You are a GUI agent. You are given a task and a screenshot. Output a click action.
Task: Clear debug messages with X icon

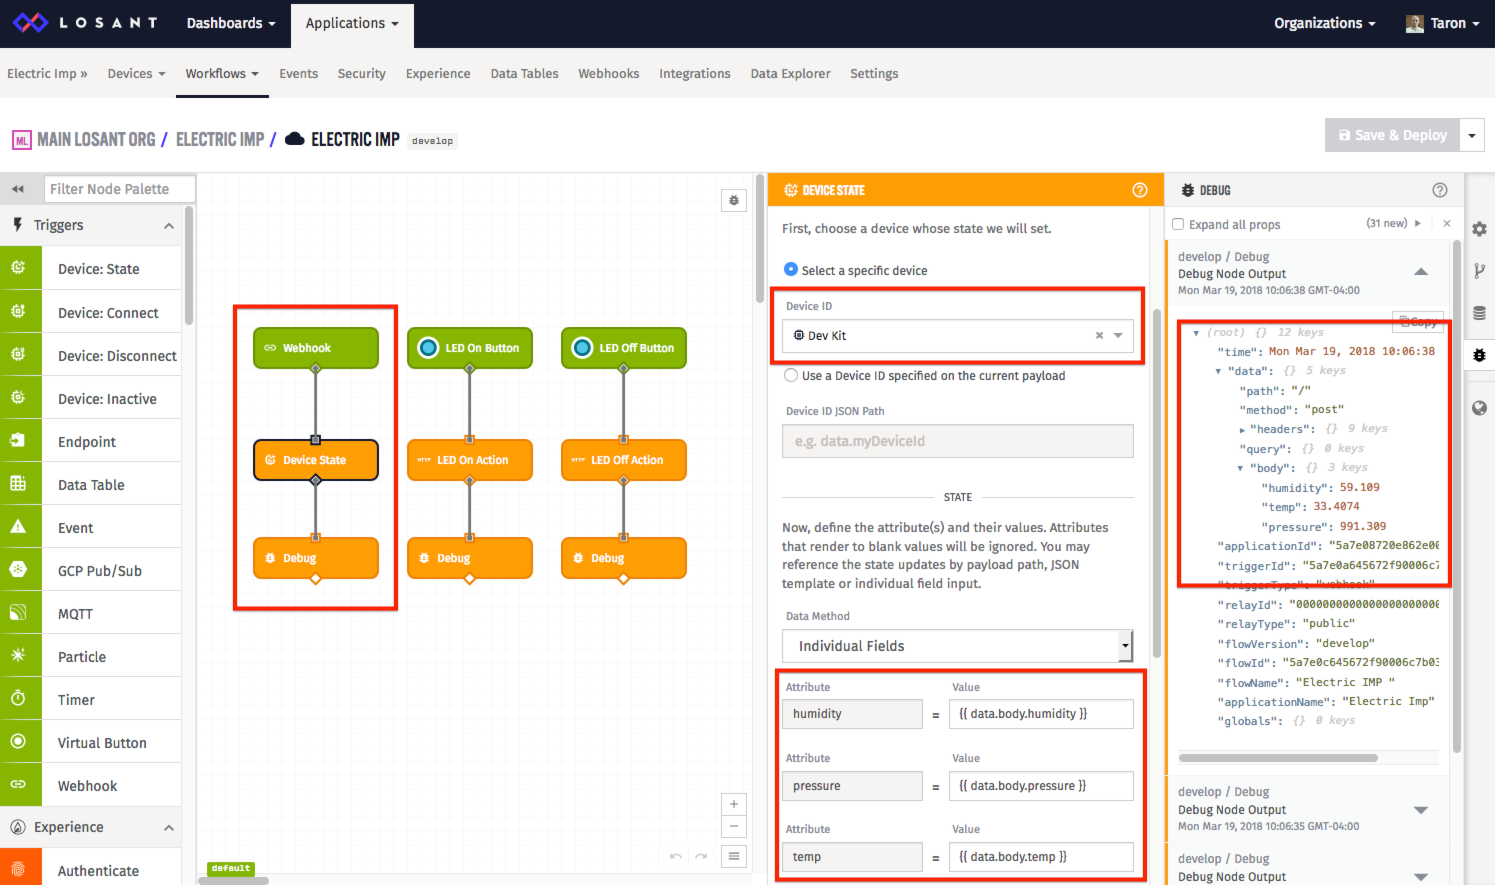pos(1447,223)
